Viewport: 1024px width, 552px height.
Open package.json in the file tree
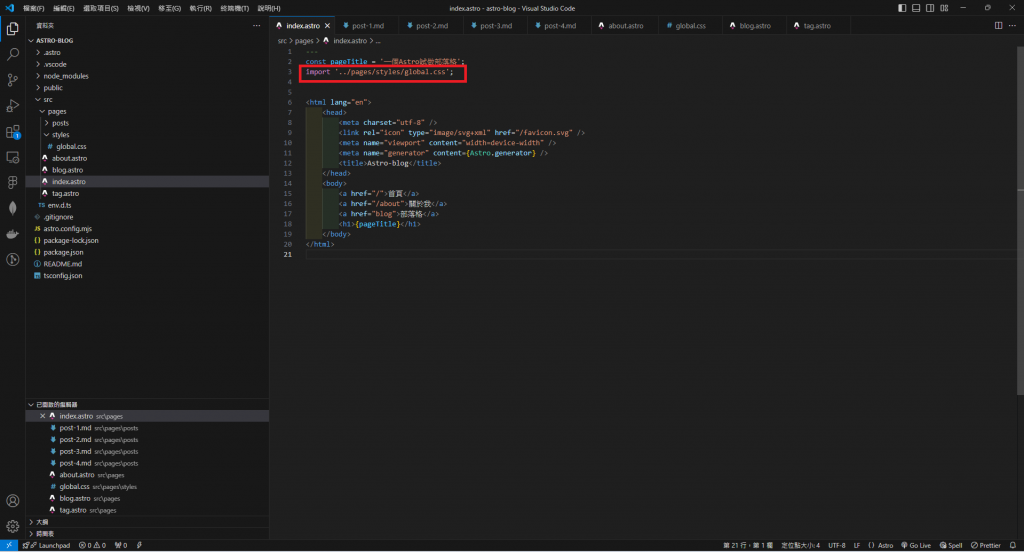[x=147, y=252]
